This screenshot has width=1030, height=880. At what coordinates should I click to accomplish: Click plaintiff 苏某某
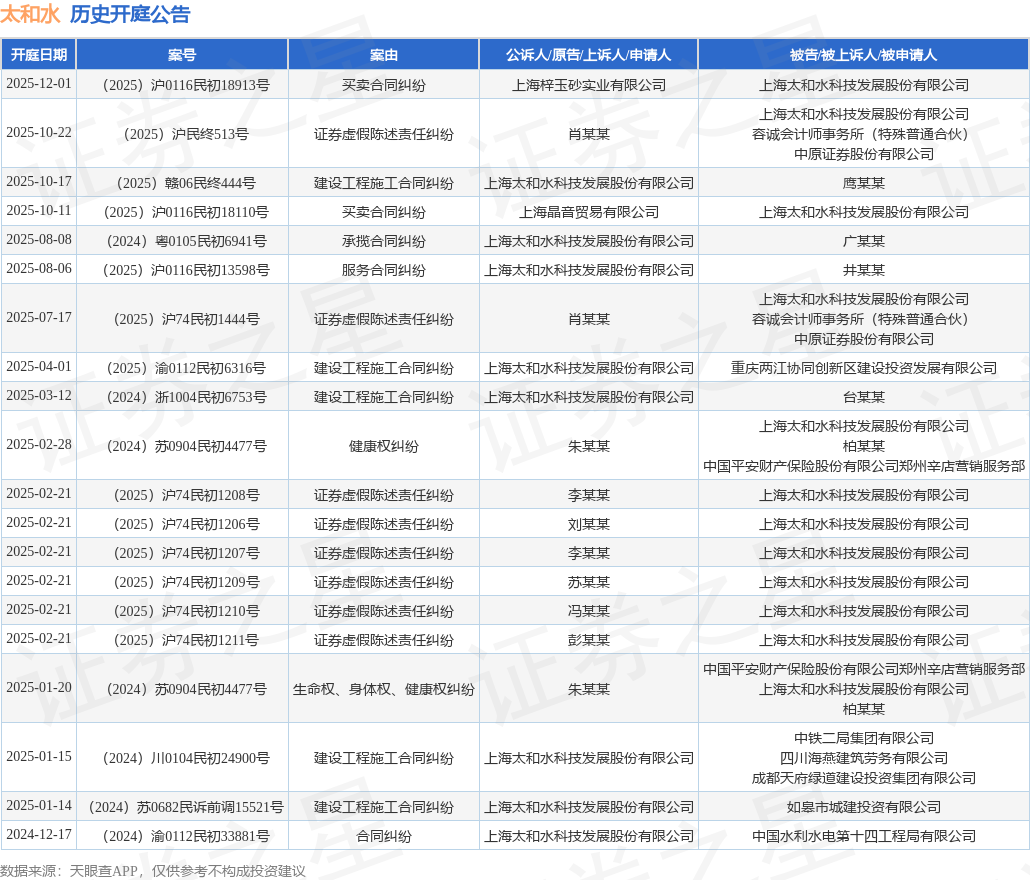589,581
